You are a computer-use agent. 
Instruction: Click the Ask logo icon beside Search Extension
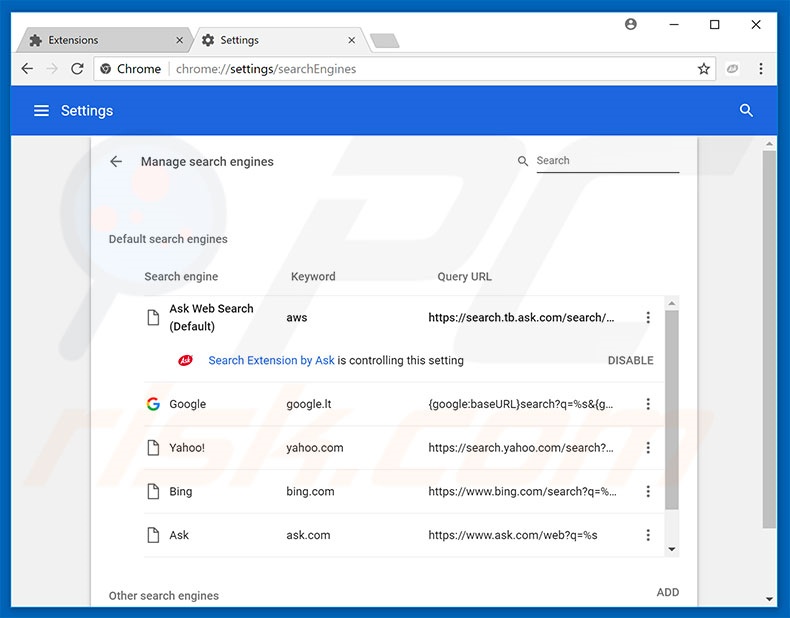click(x=185, y=361)
